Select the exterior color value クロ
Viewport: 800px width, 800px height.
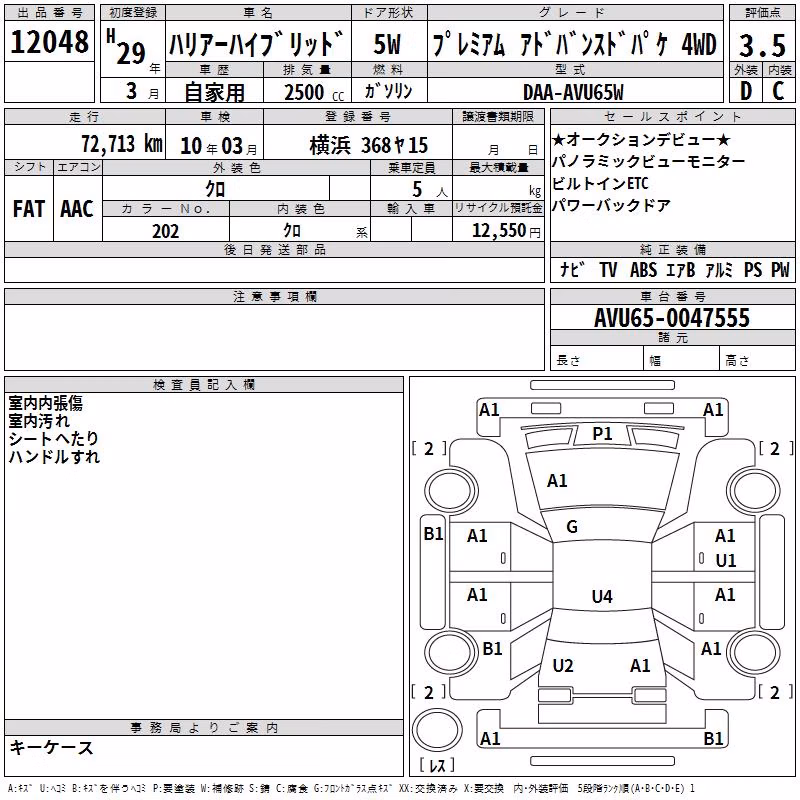215,189
